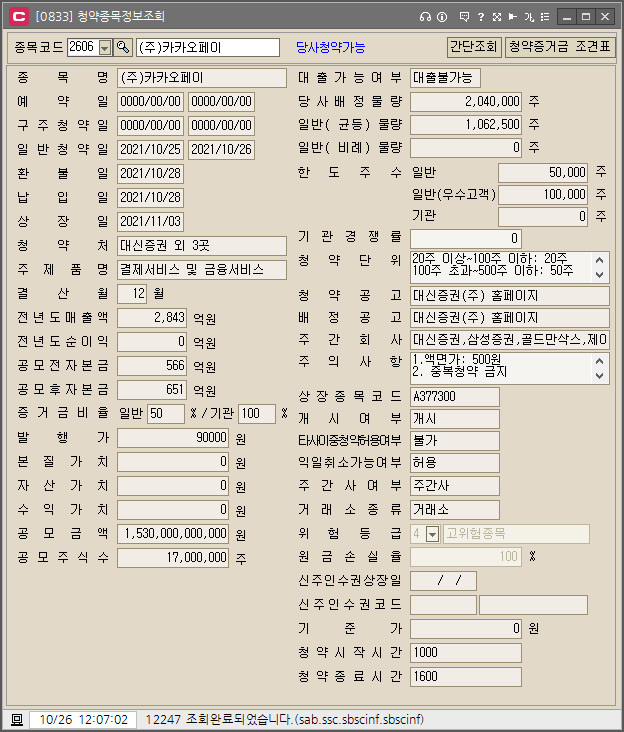Click 증거금비율 일반 field 50
The height and width of the screenshot is (732, 624).
pos(166,414)
